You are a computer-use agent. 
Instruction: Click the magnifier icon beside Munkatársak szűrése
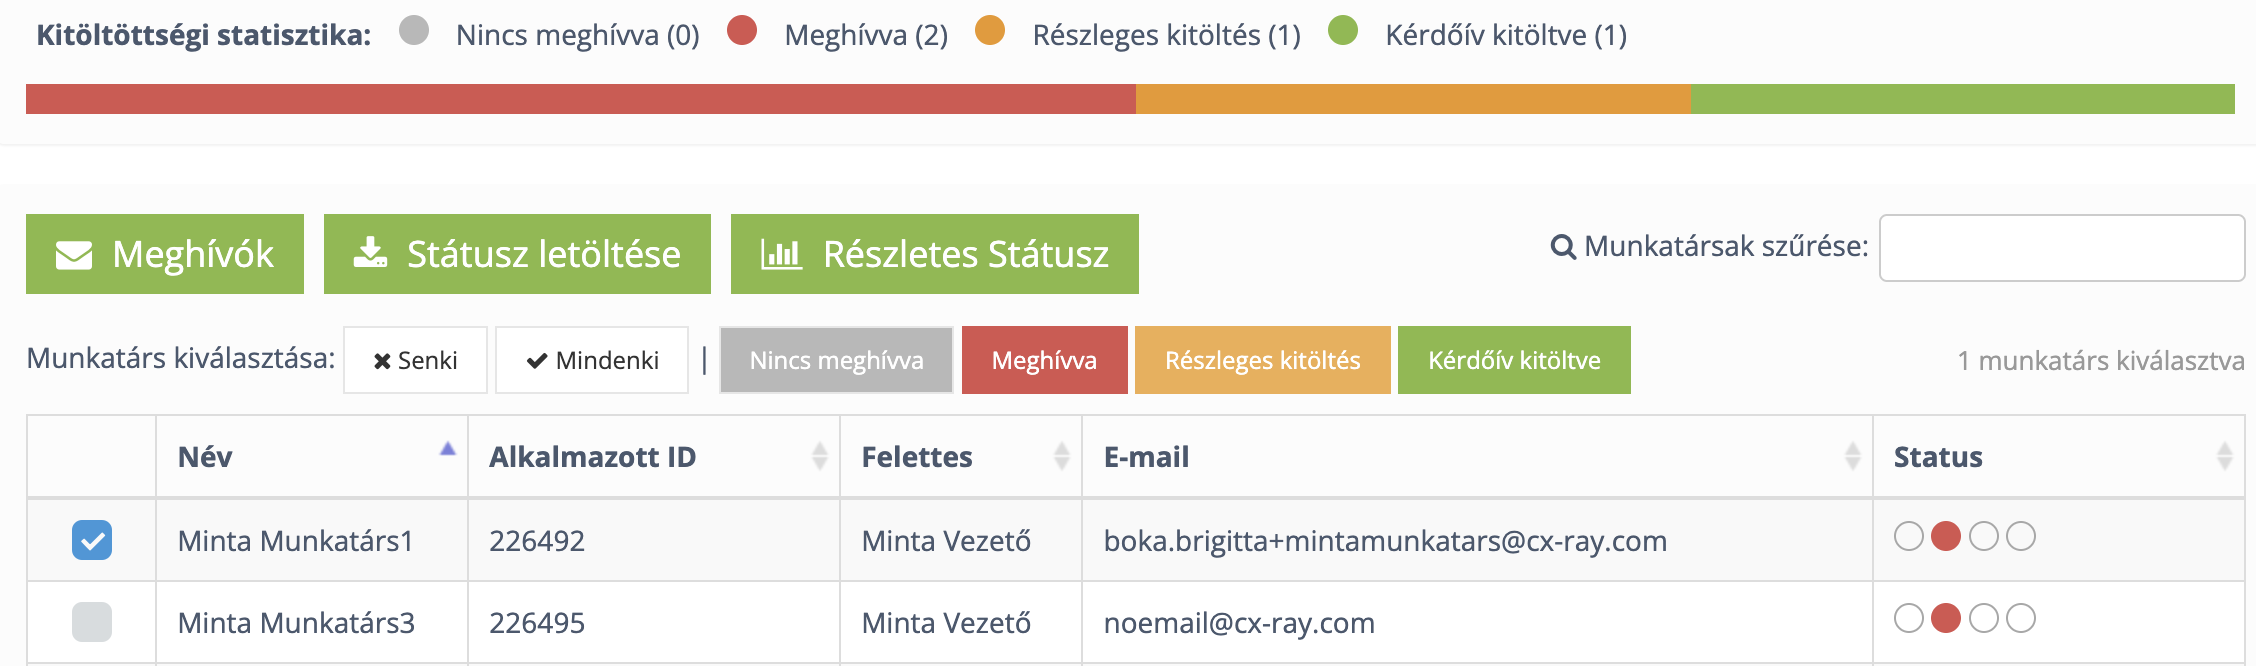pyautogui.click(x=1562, y=246)
